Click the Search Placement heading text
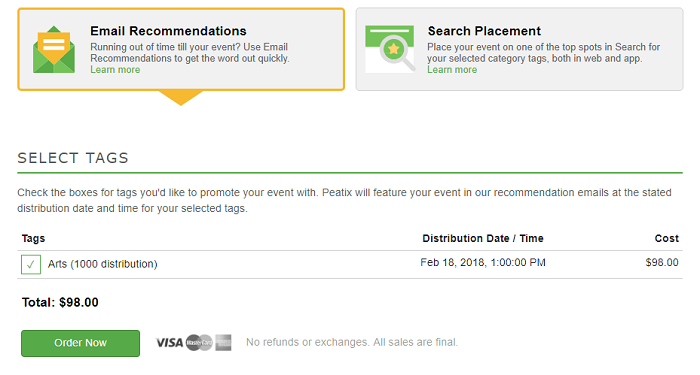Image resolution: width=700 pixels, height=375 pixels. tap(484, 31)
